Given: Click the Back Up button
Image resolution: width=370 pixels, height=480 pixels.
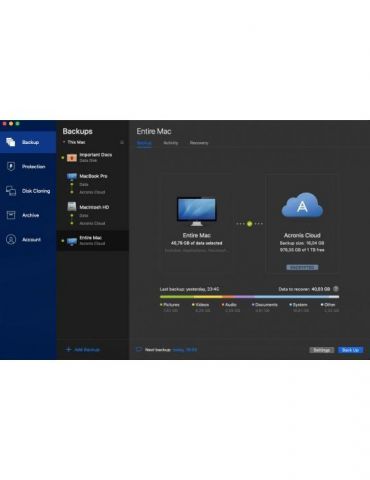Looking at the screenshot, I should click(x=350, y=350).
